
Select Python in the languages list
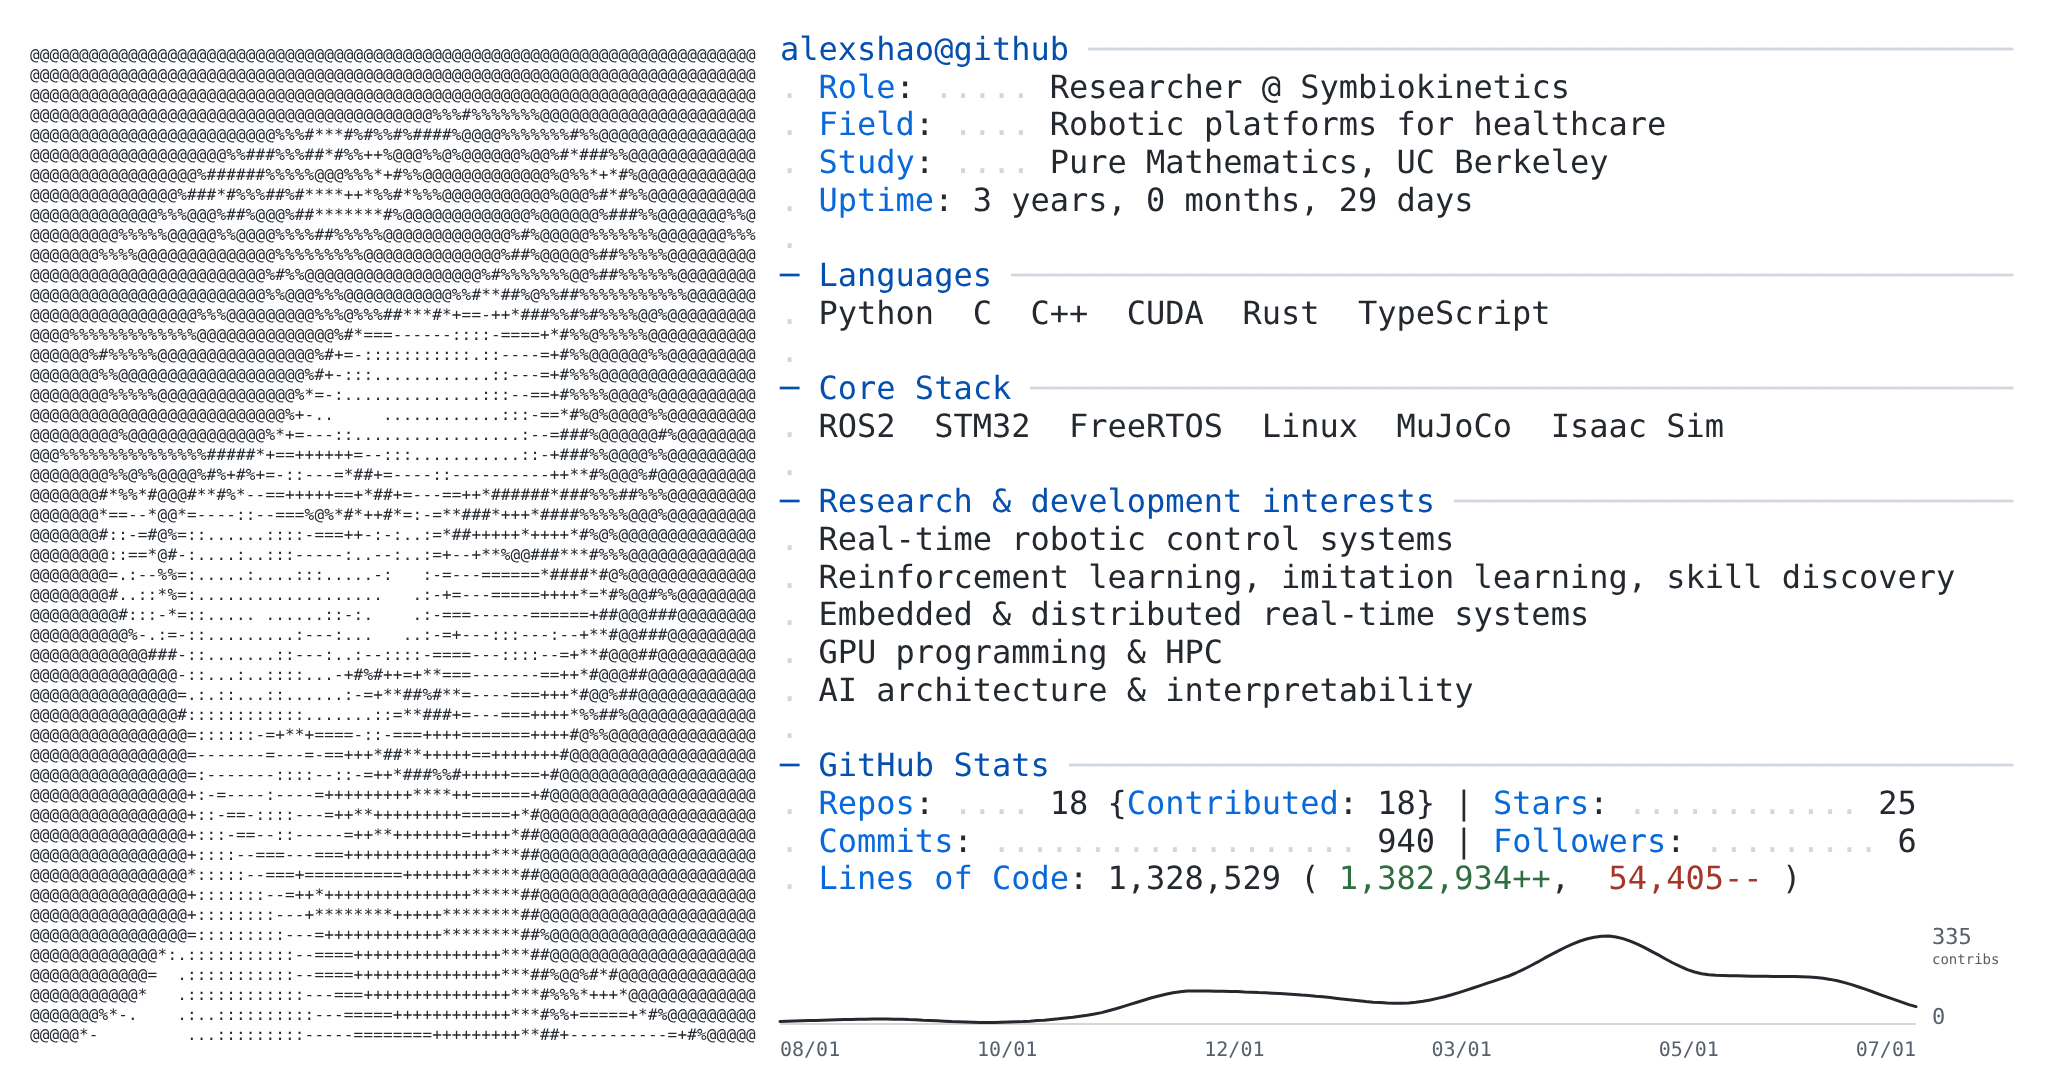coord(876,313)
